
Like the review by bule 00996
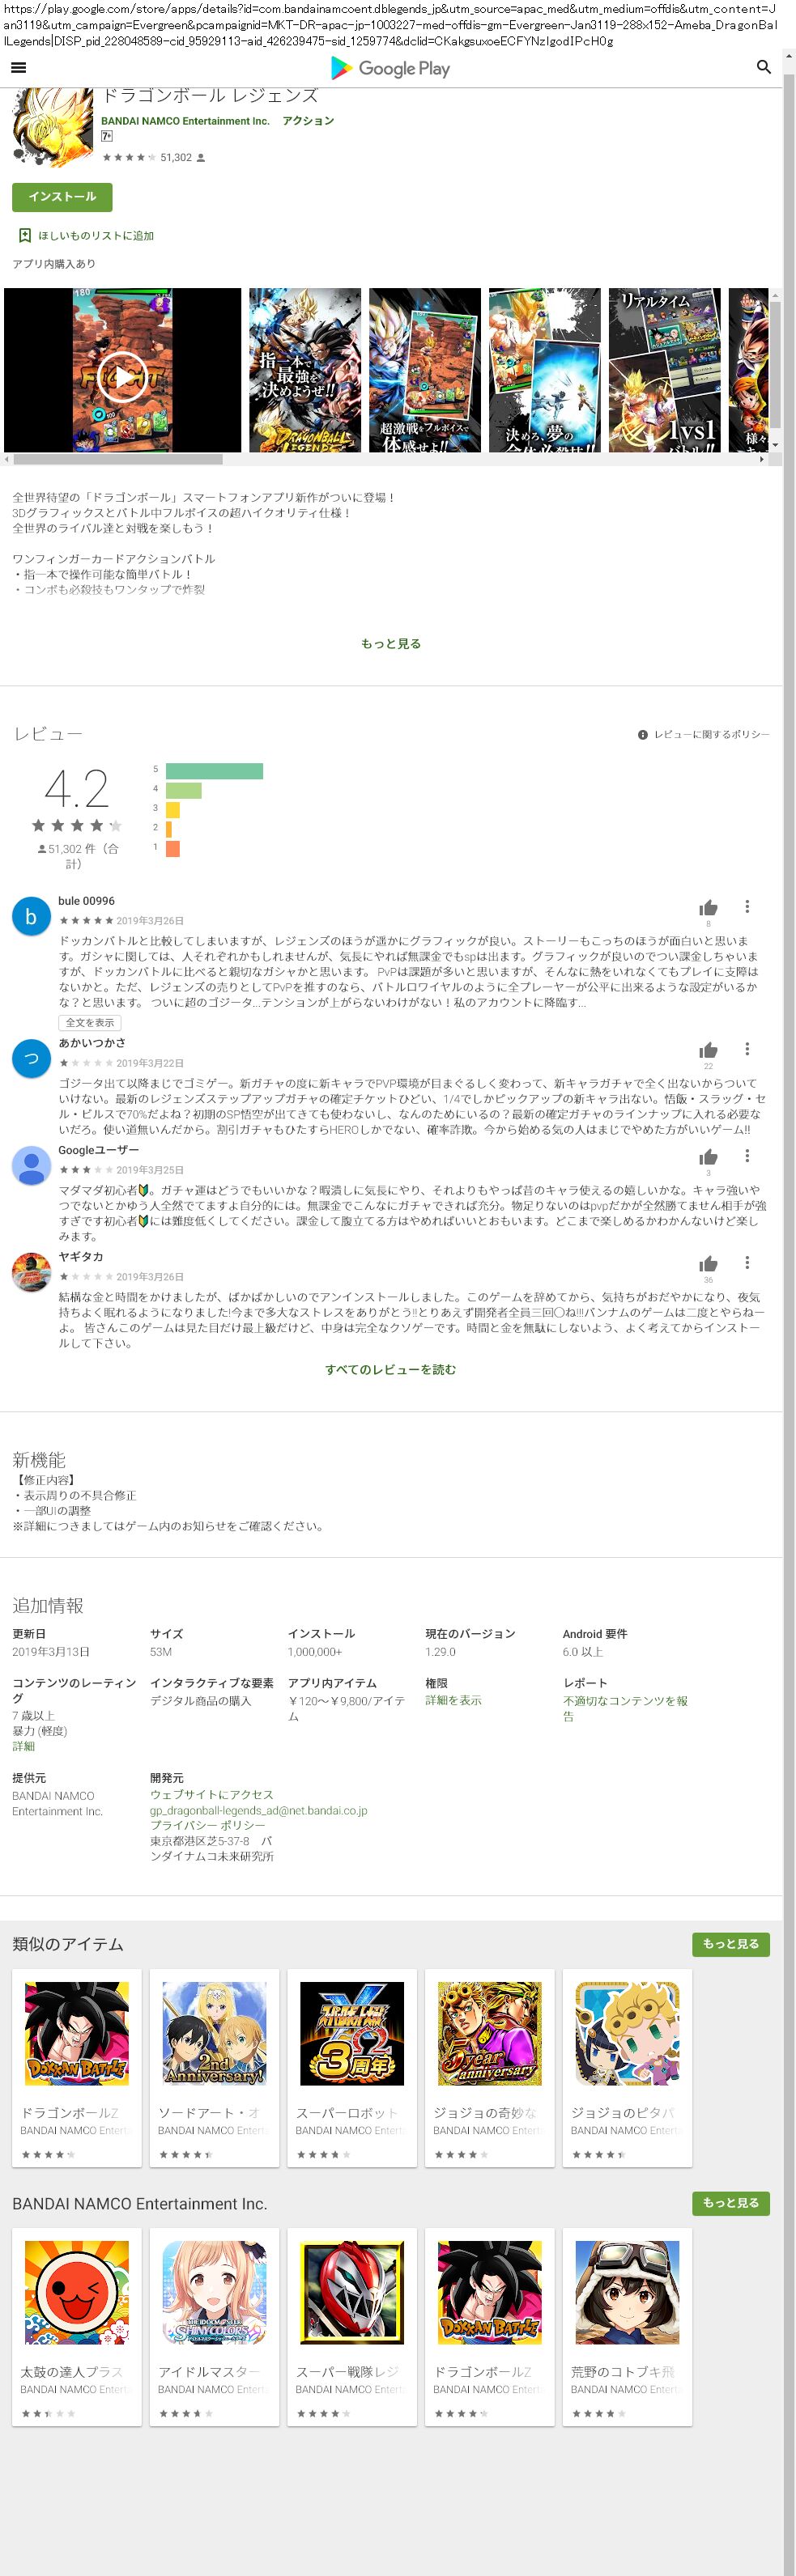pyautogui.click(x=708, y=907)
